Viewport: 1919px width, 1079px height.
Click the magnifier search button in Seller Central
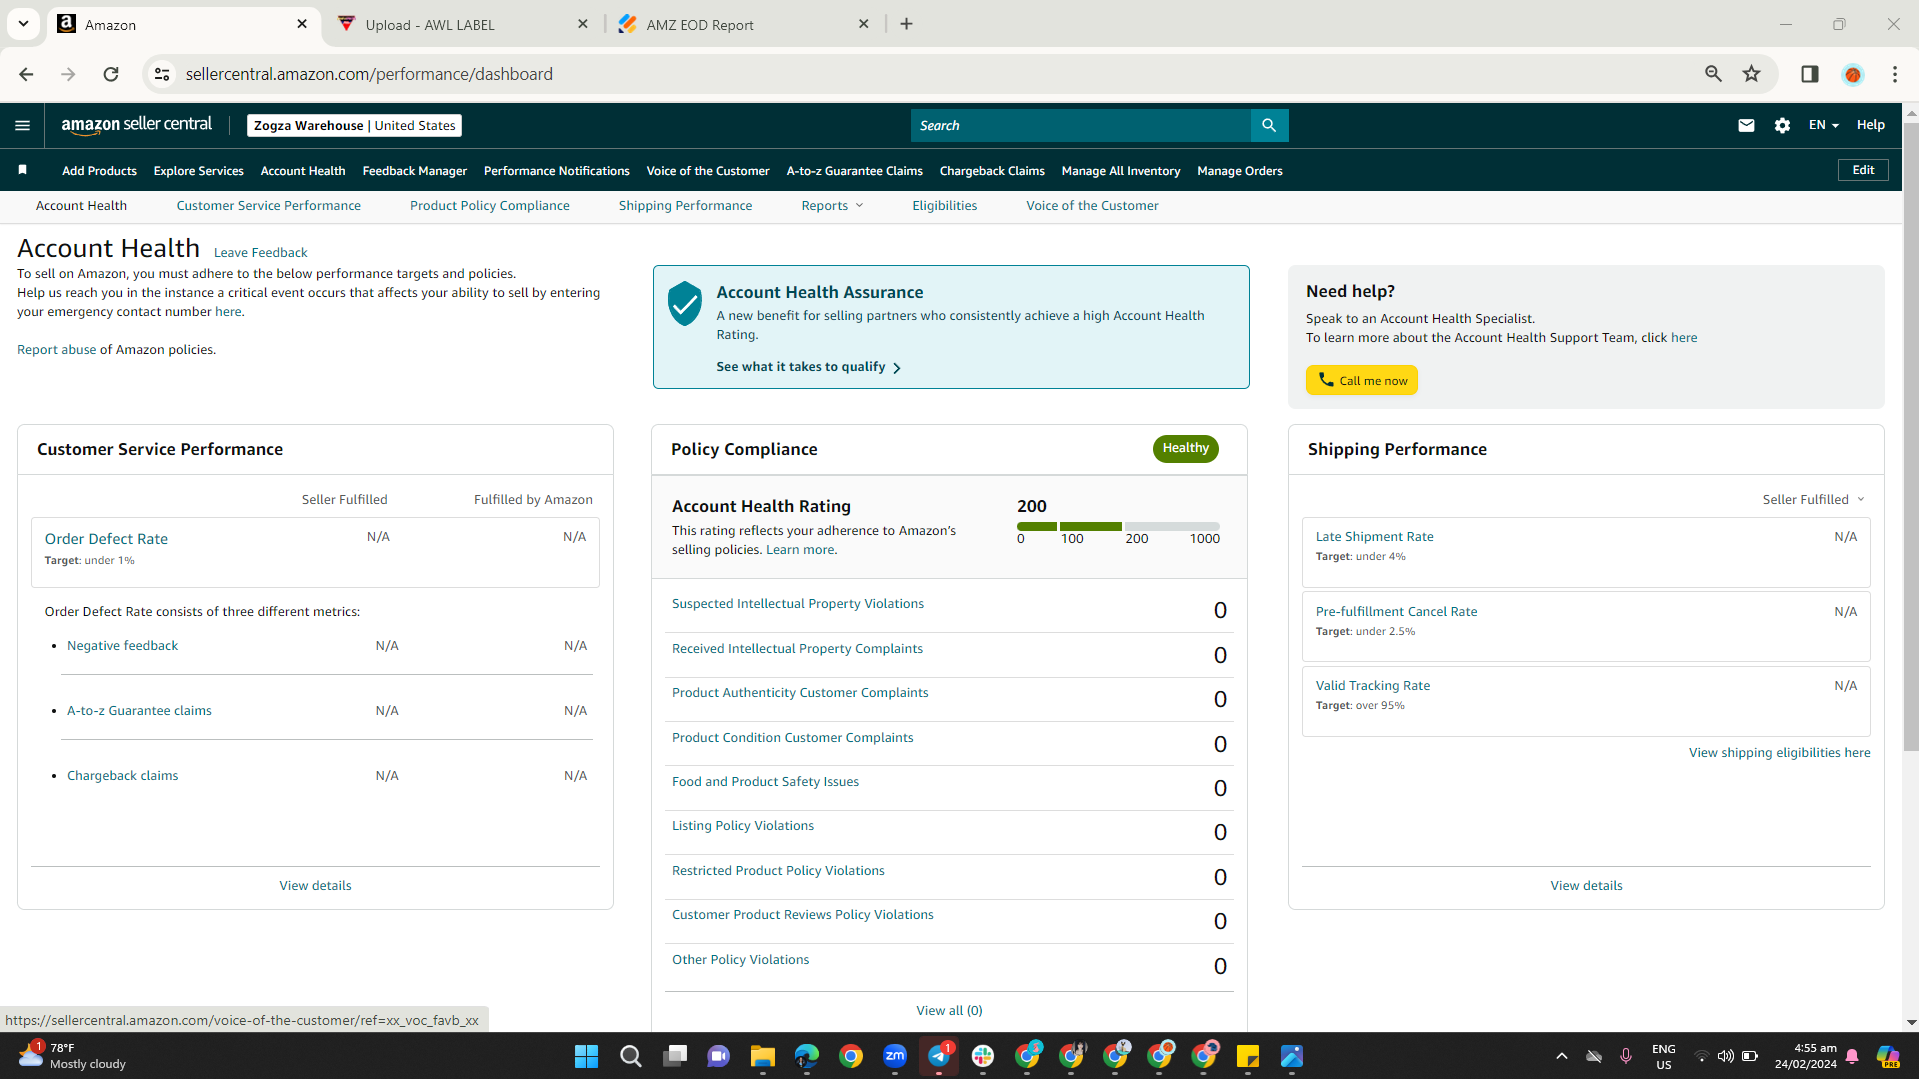coord(1269,125)
